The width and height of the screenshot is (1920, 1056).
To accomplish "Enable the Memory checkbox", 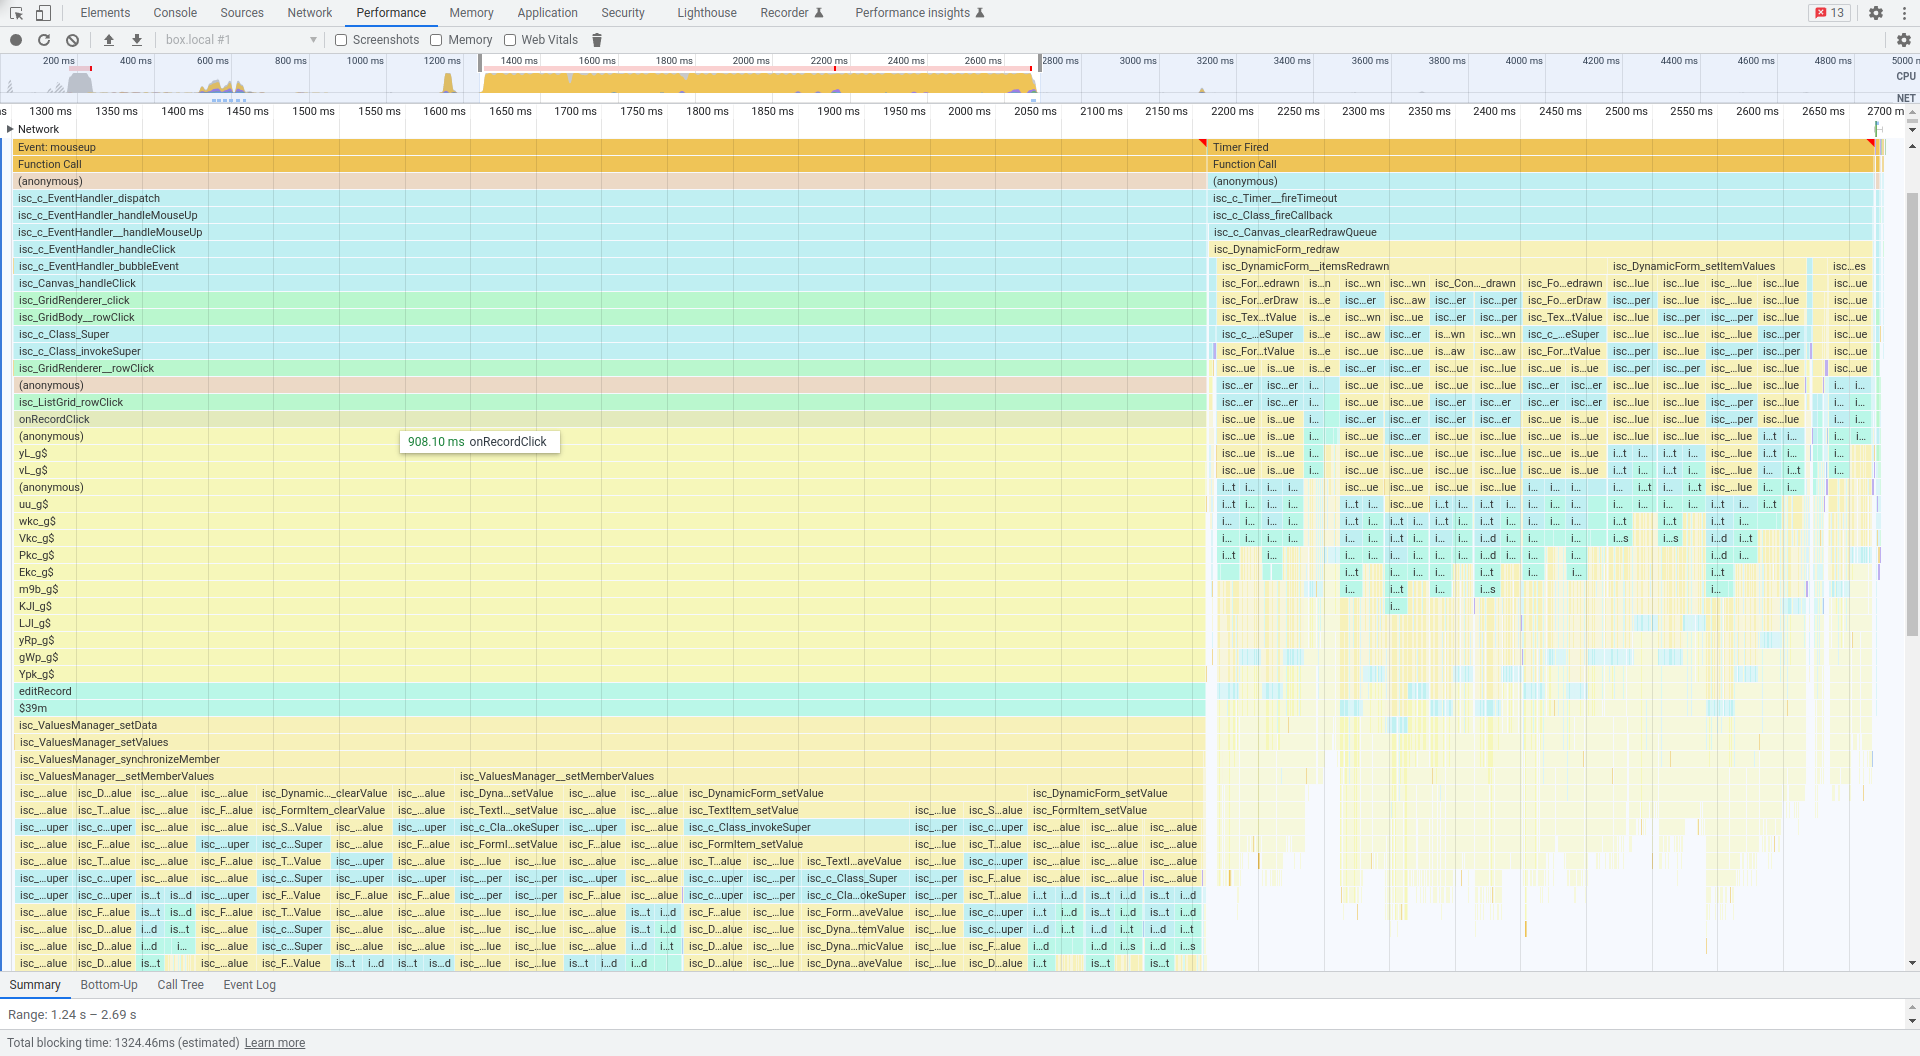I will [x=436, y=40].
